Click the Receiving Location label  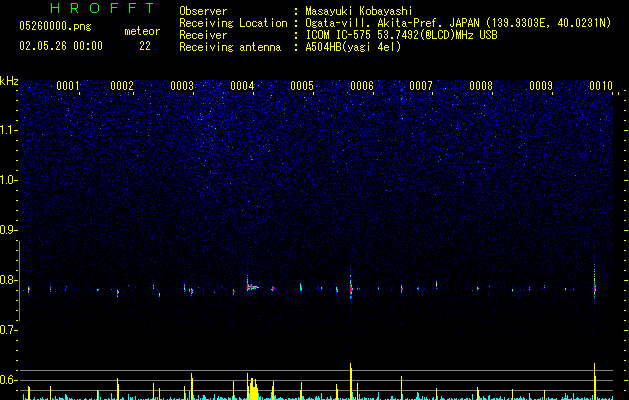[x=233, y=23]
